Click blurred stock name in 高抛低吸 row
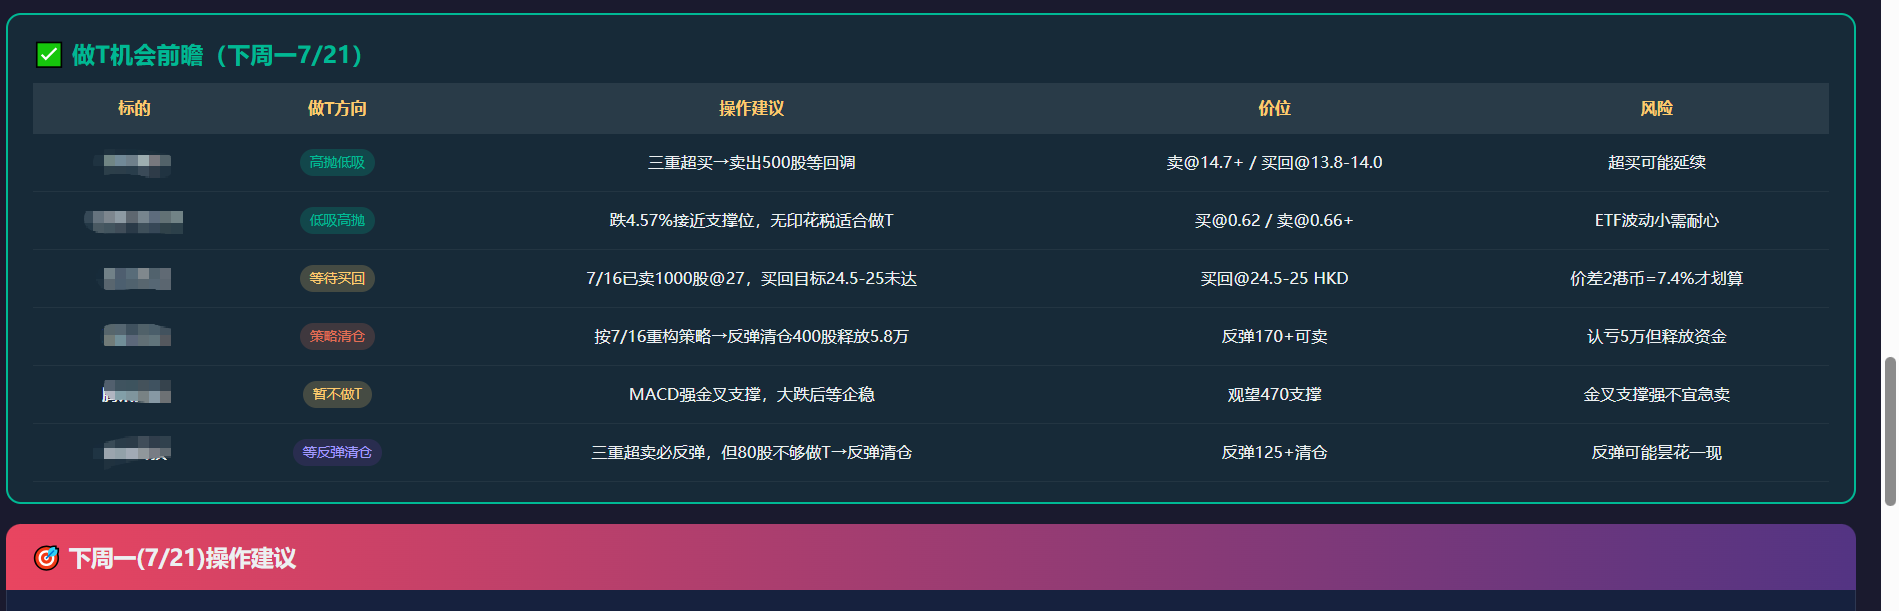 (135, 162)
